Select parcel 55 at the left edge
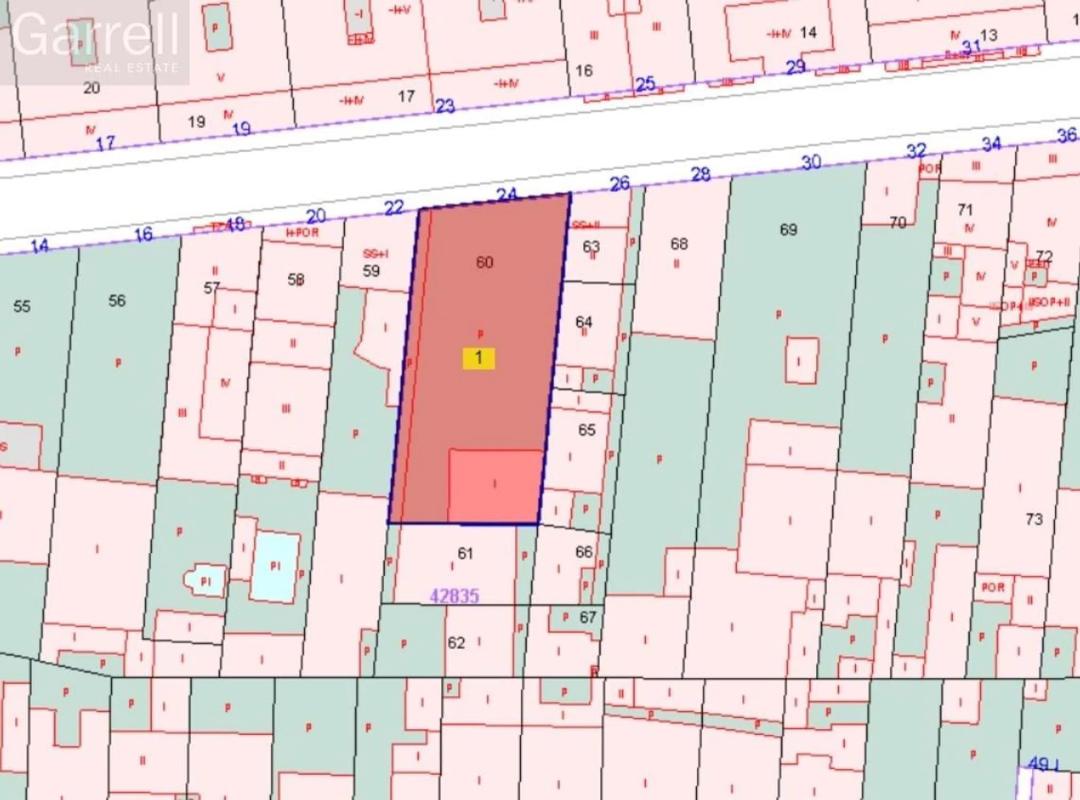1080x800 pixels. click(x=22, y=306)
